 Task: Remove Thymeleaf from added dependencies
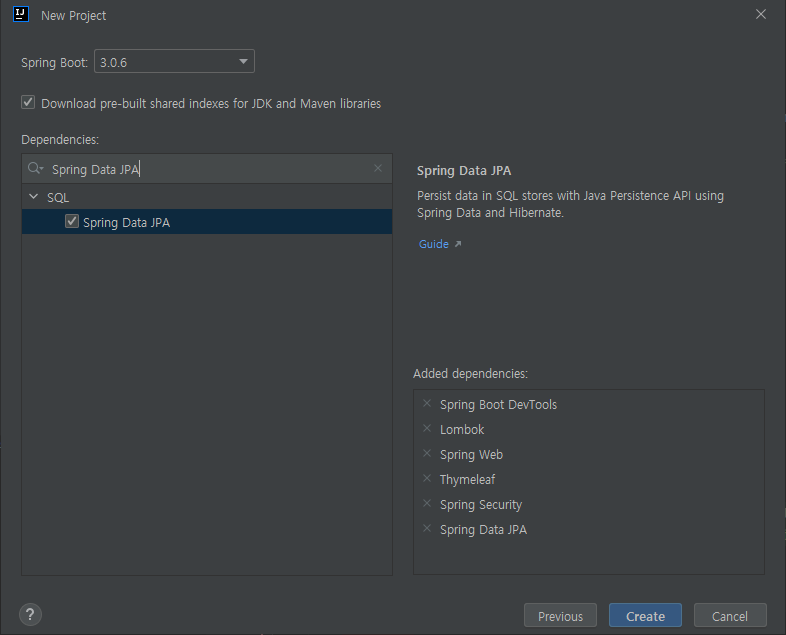tap(427, 479)
